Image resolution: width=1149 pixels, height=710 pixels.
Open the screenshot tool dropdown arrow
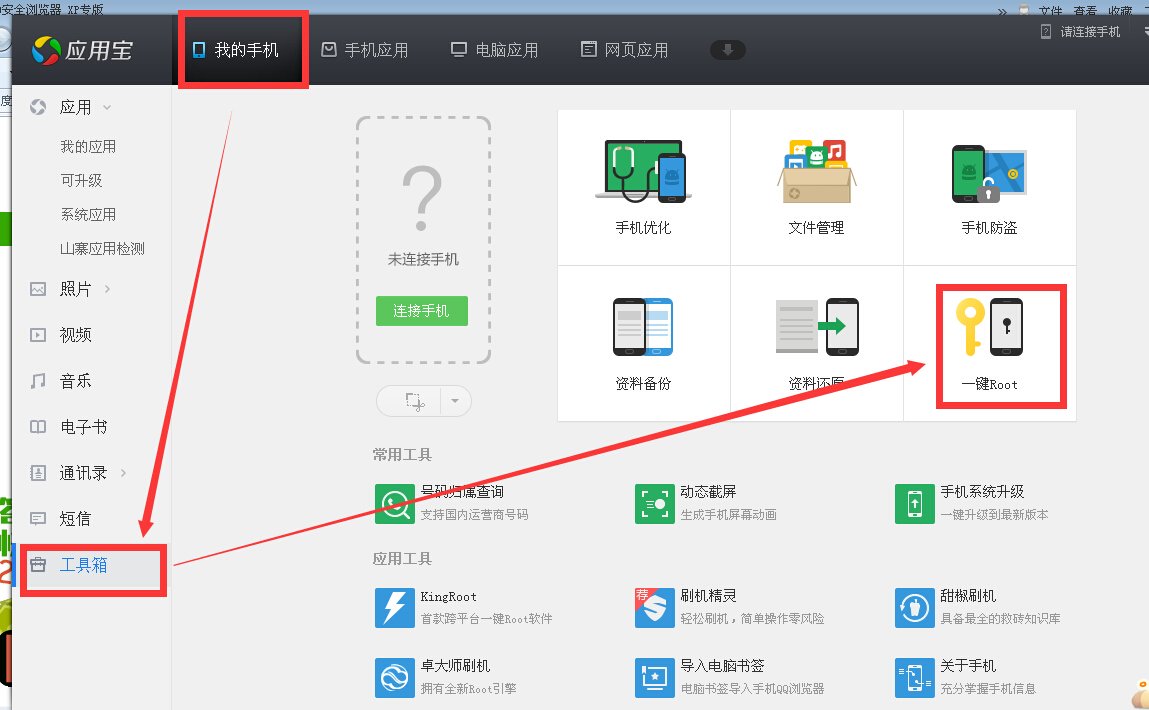coord(455,401)
